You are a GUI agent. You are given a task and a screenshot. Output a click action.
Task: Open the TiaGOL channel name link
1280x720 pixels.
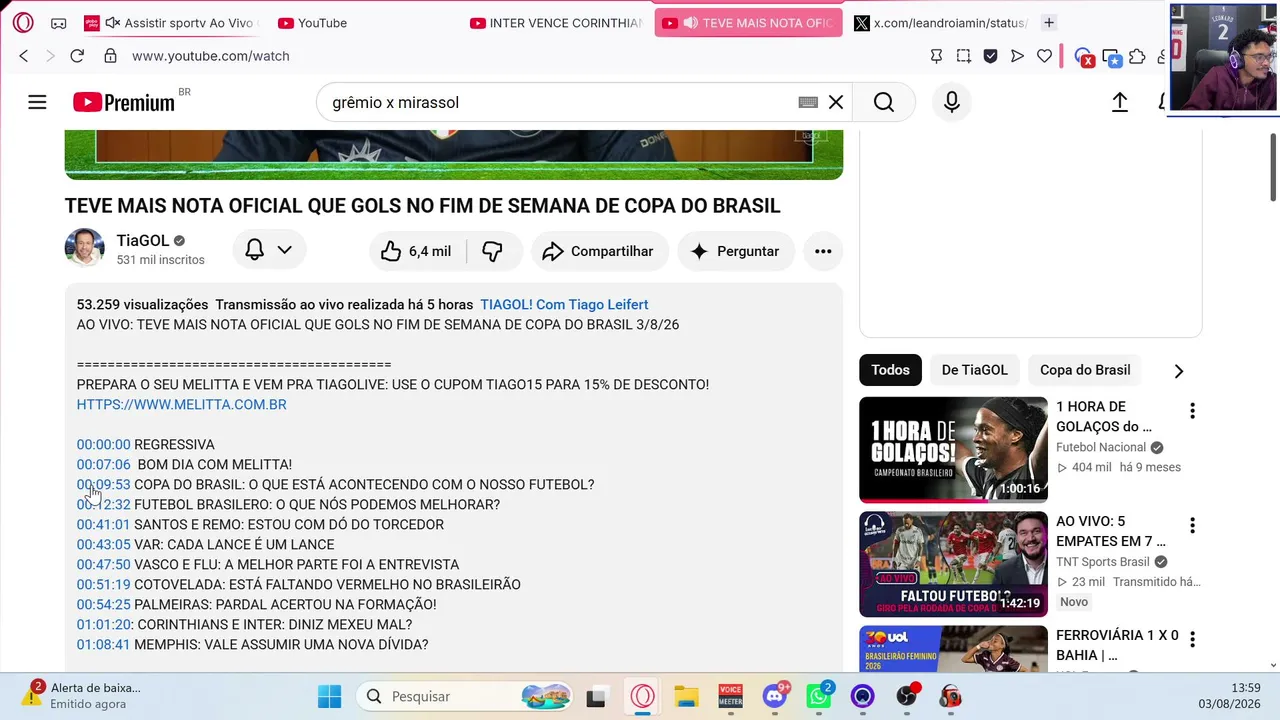[x=143, y=240]
